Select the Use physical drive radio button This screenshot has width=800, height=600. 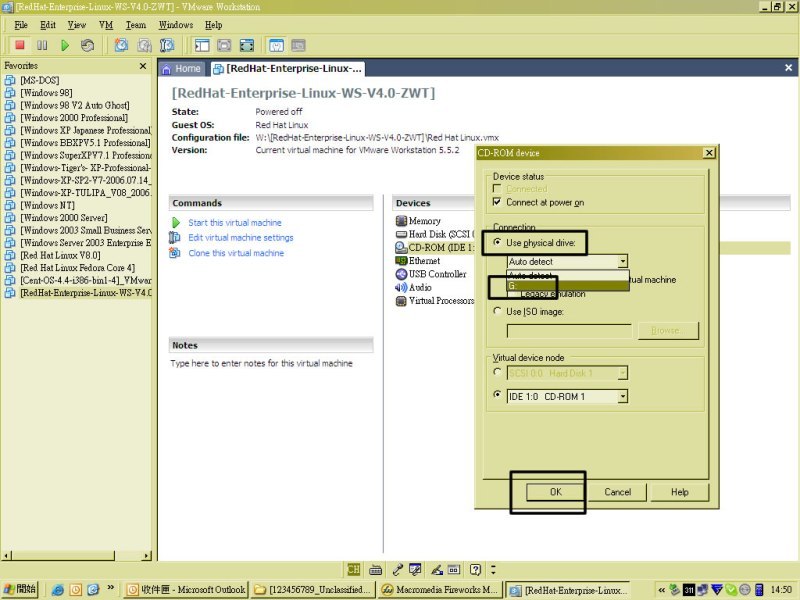tap(497, 242)
